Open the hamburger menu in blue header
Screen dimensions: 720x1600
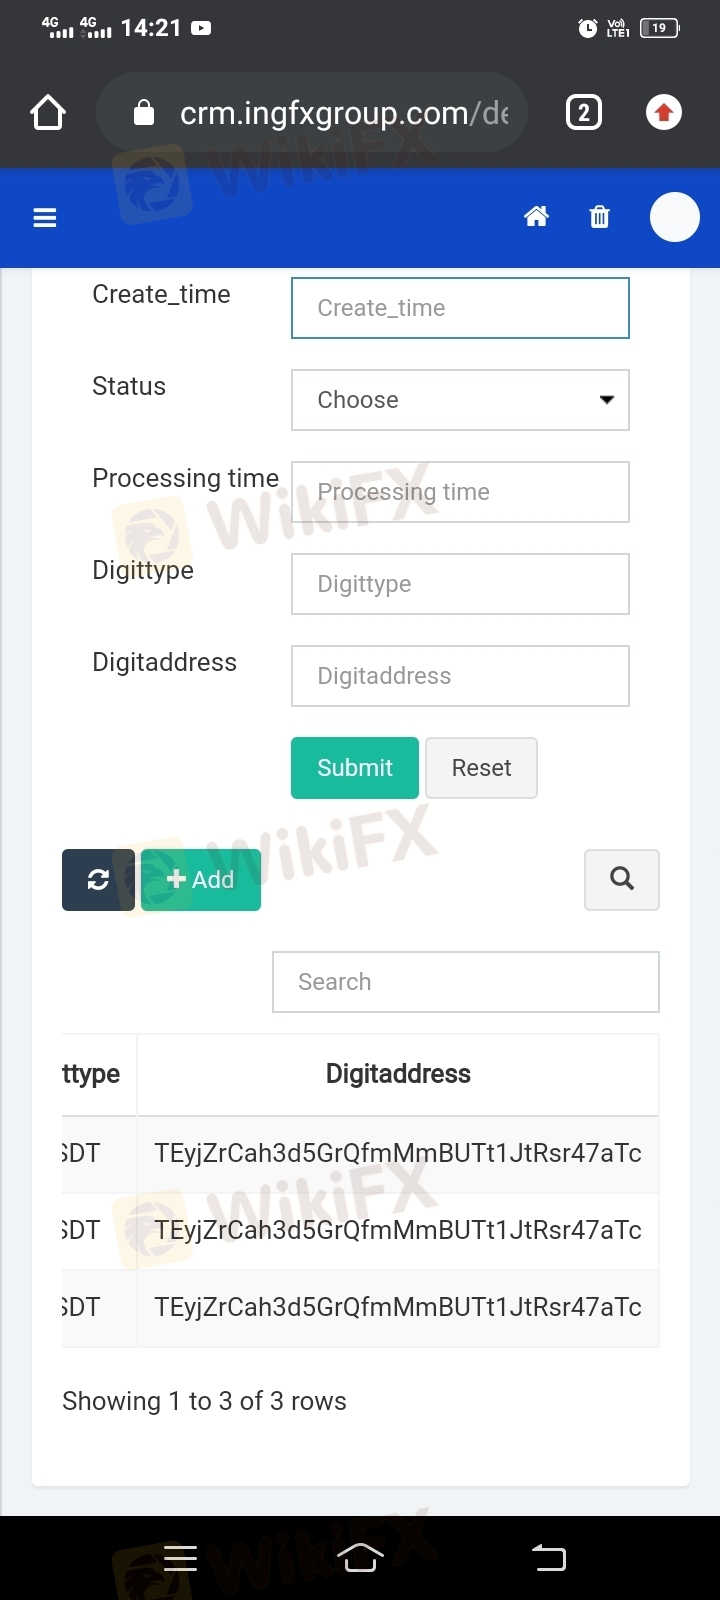45,217
